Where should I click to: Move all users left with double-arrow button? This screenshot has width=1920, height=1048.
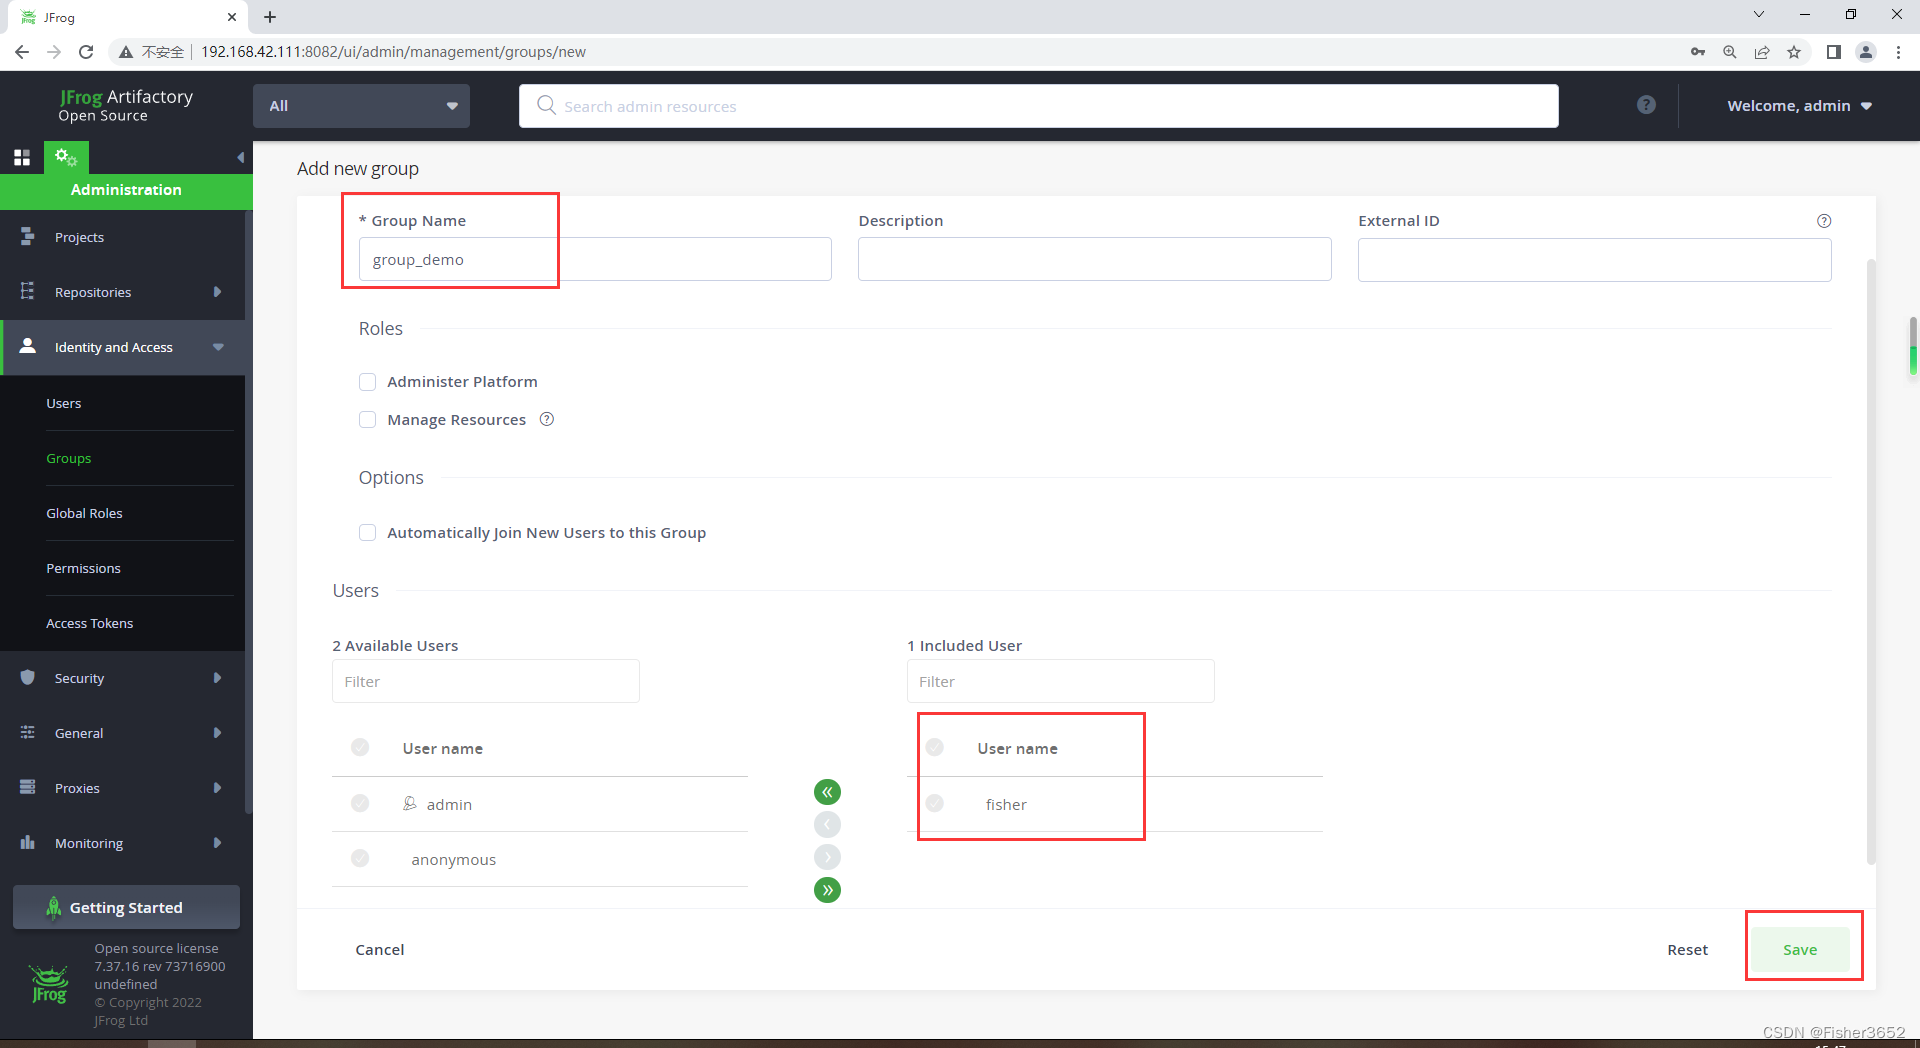point(827,792)
